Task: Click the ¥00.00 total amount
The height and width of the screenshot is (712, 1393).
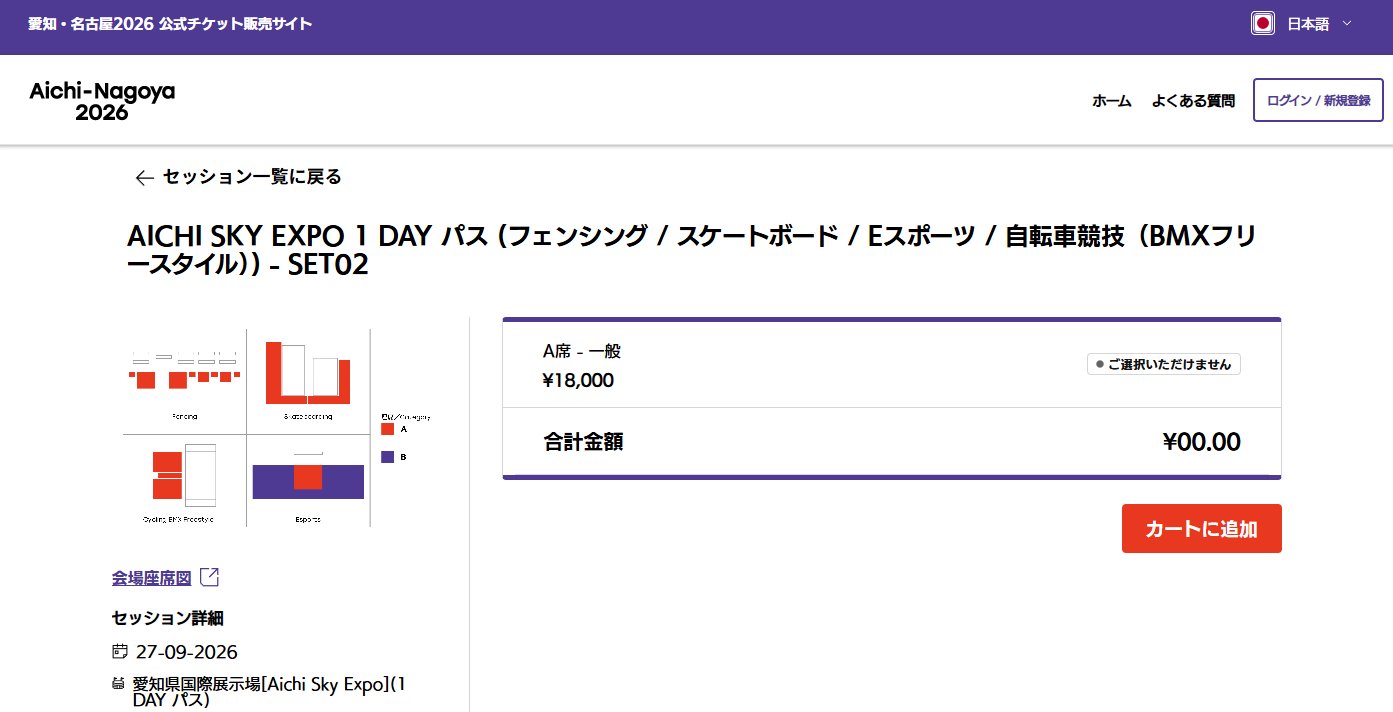Action: [1201, 442]
